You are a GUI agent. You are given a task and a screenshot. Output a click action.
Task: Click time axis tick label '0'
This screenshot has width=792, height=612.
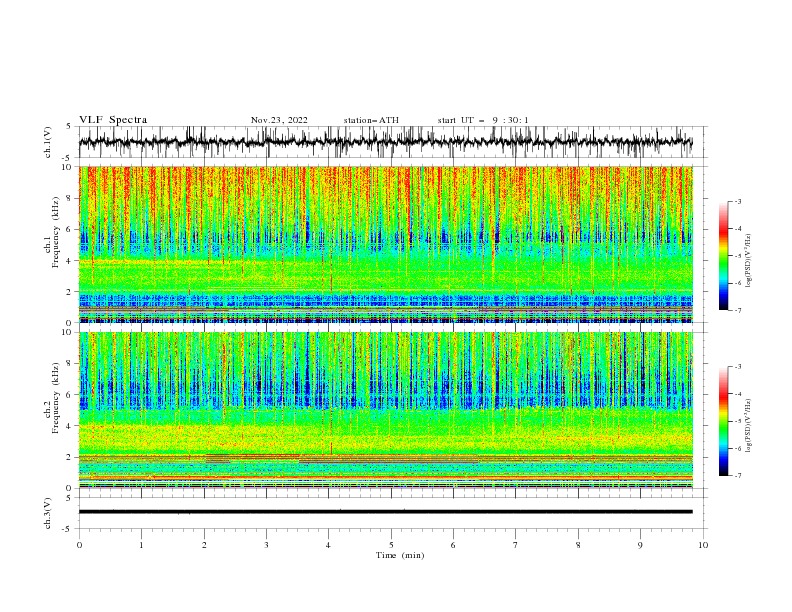click(79, 545)
